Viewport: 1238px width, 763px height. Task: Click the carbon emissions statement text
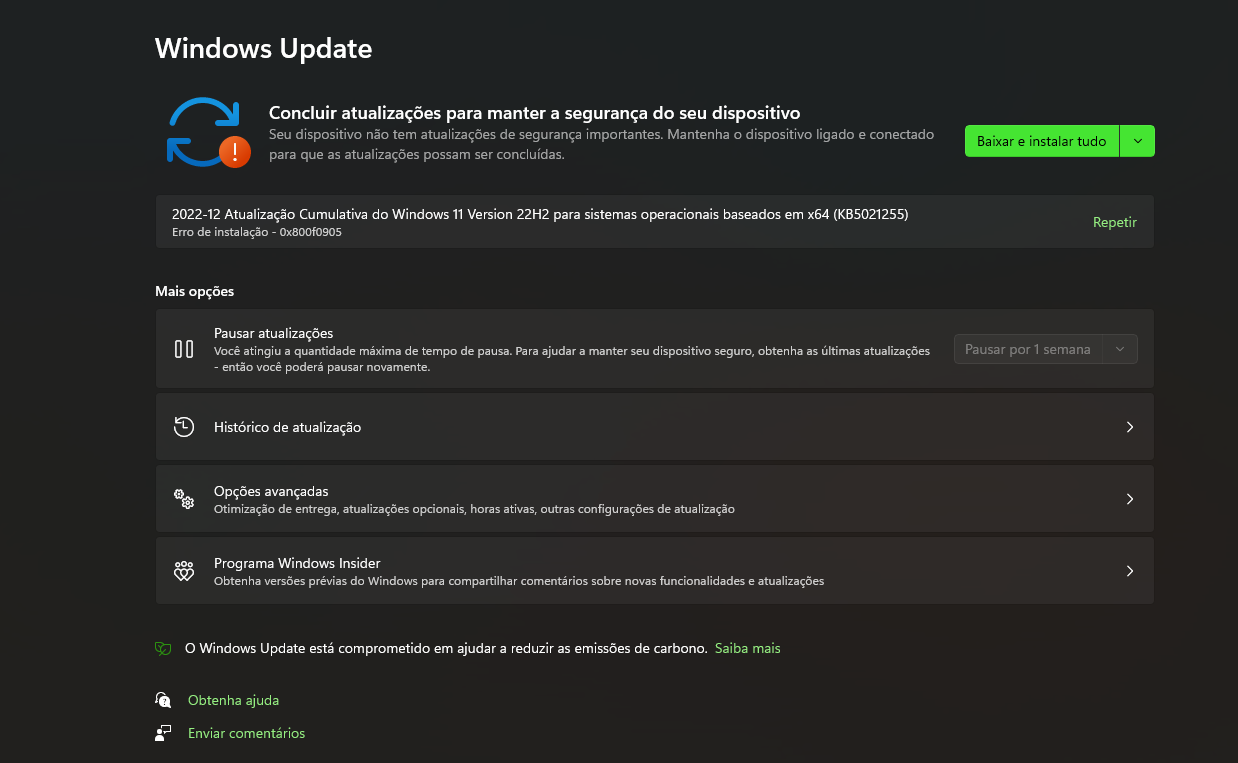click(446, 649)
